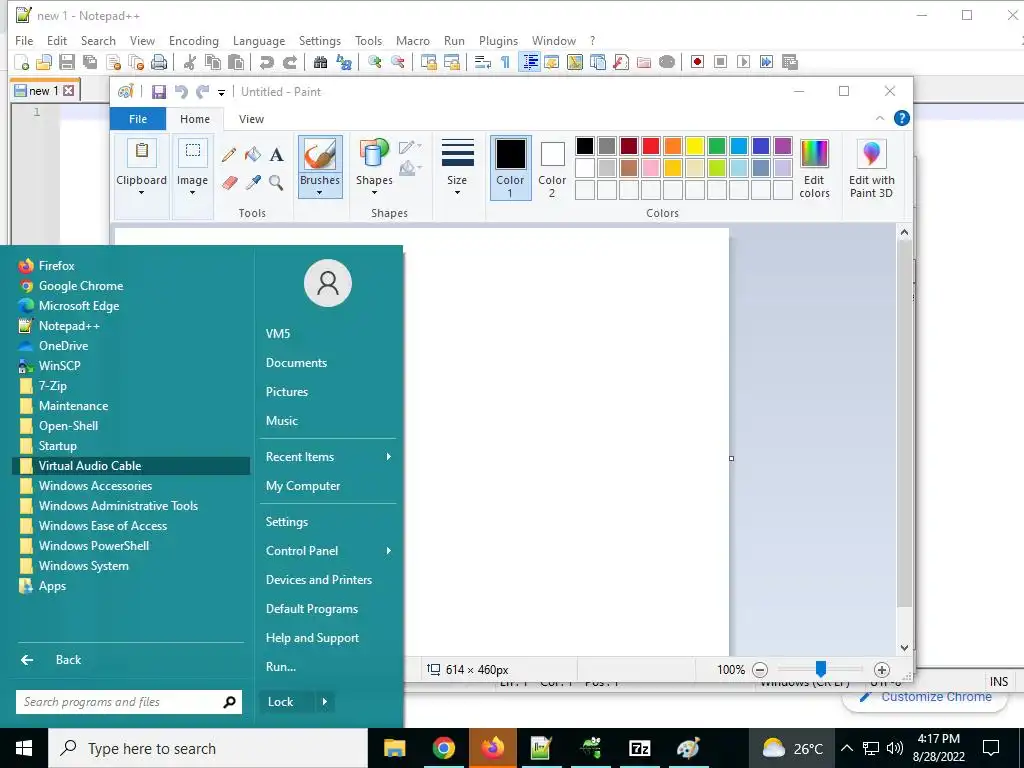Collapse the Paint ribbon chevron
The image size is (1024, 768).
tap(880, 118)
